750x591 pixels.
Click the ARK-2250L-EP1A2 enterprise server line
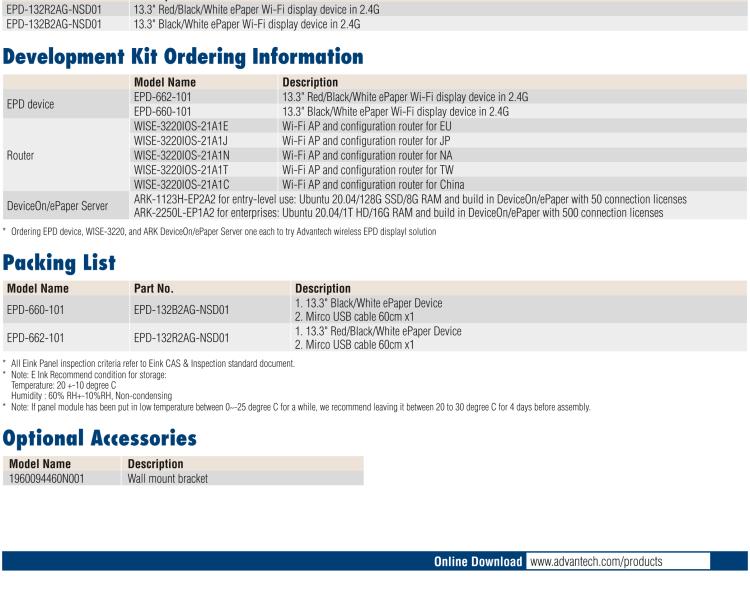point(397,213)
